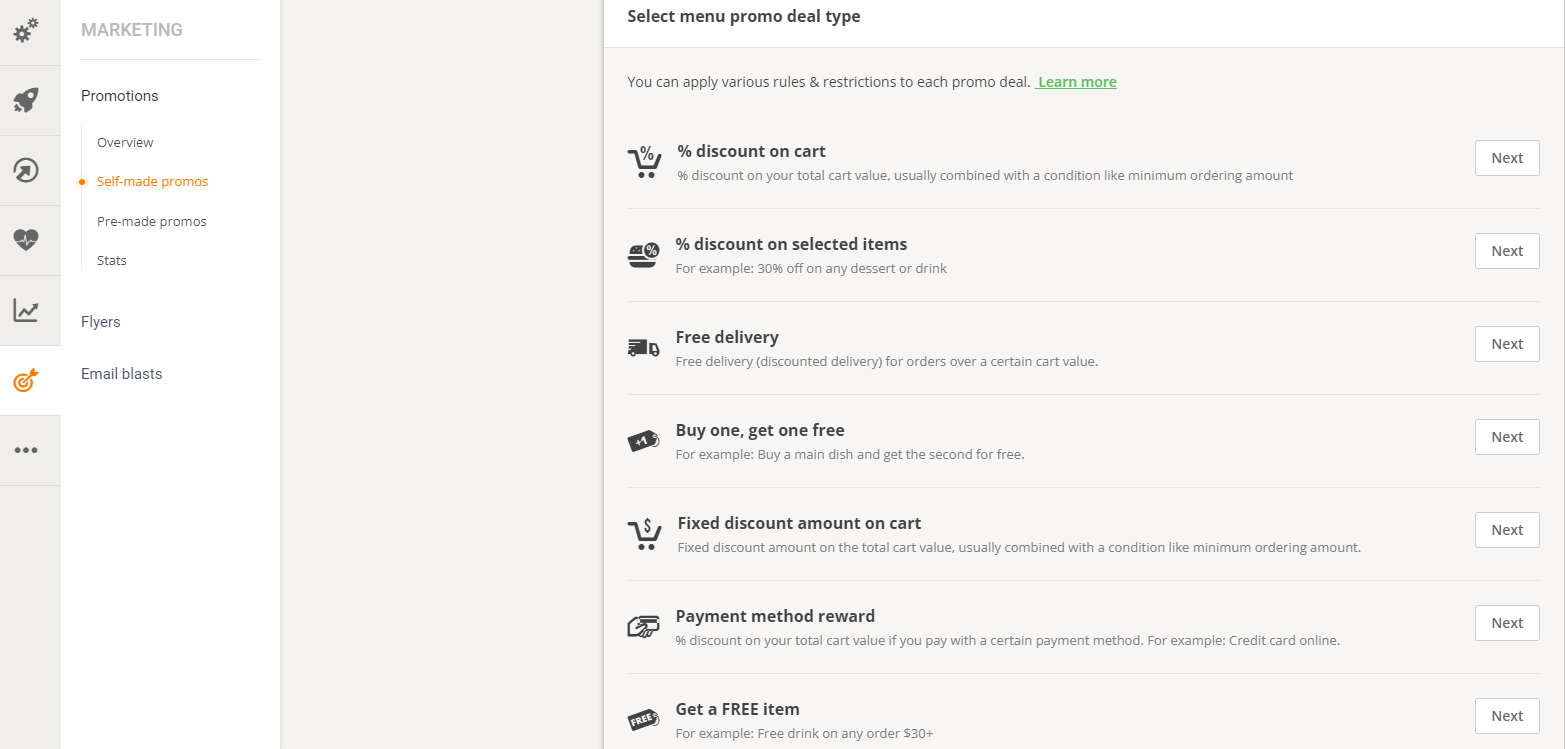Screen dimensions: 1565x749
Task: Expand the Email blasts section
Action: pyautogui.click(x=121, y=374)
